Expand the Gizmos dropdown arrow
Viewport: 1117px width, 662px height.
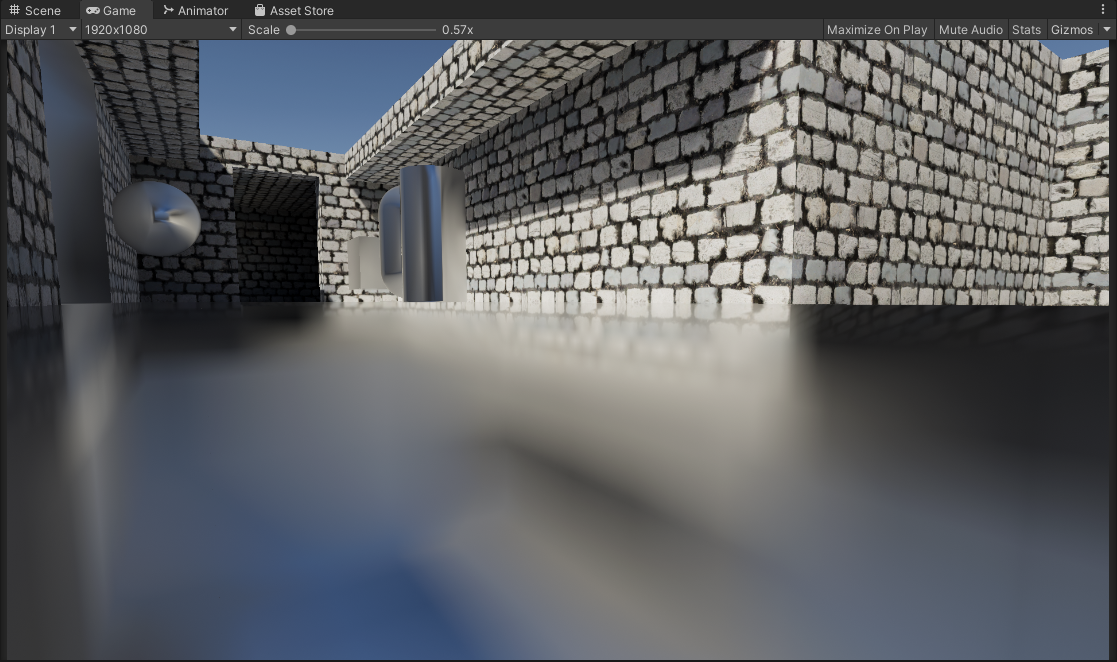1106,30
